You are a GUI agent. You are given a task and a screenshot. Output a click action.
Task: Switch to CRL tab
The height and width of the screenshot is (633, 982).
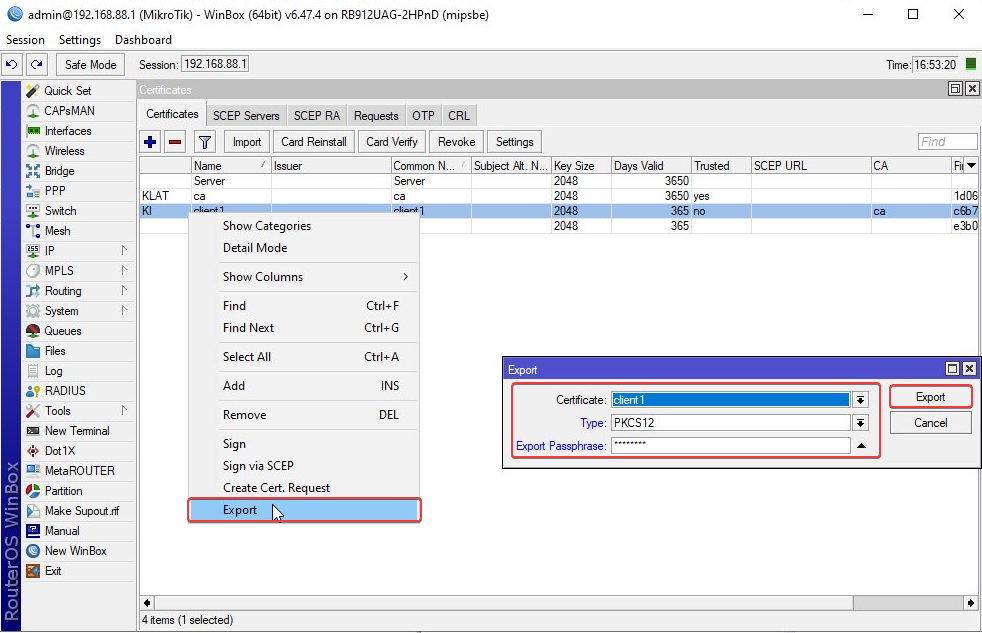[459, 116]
